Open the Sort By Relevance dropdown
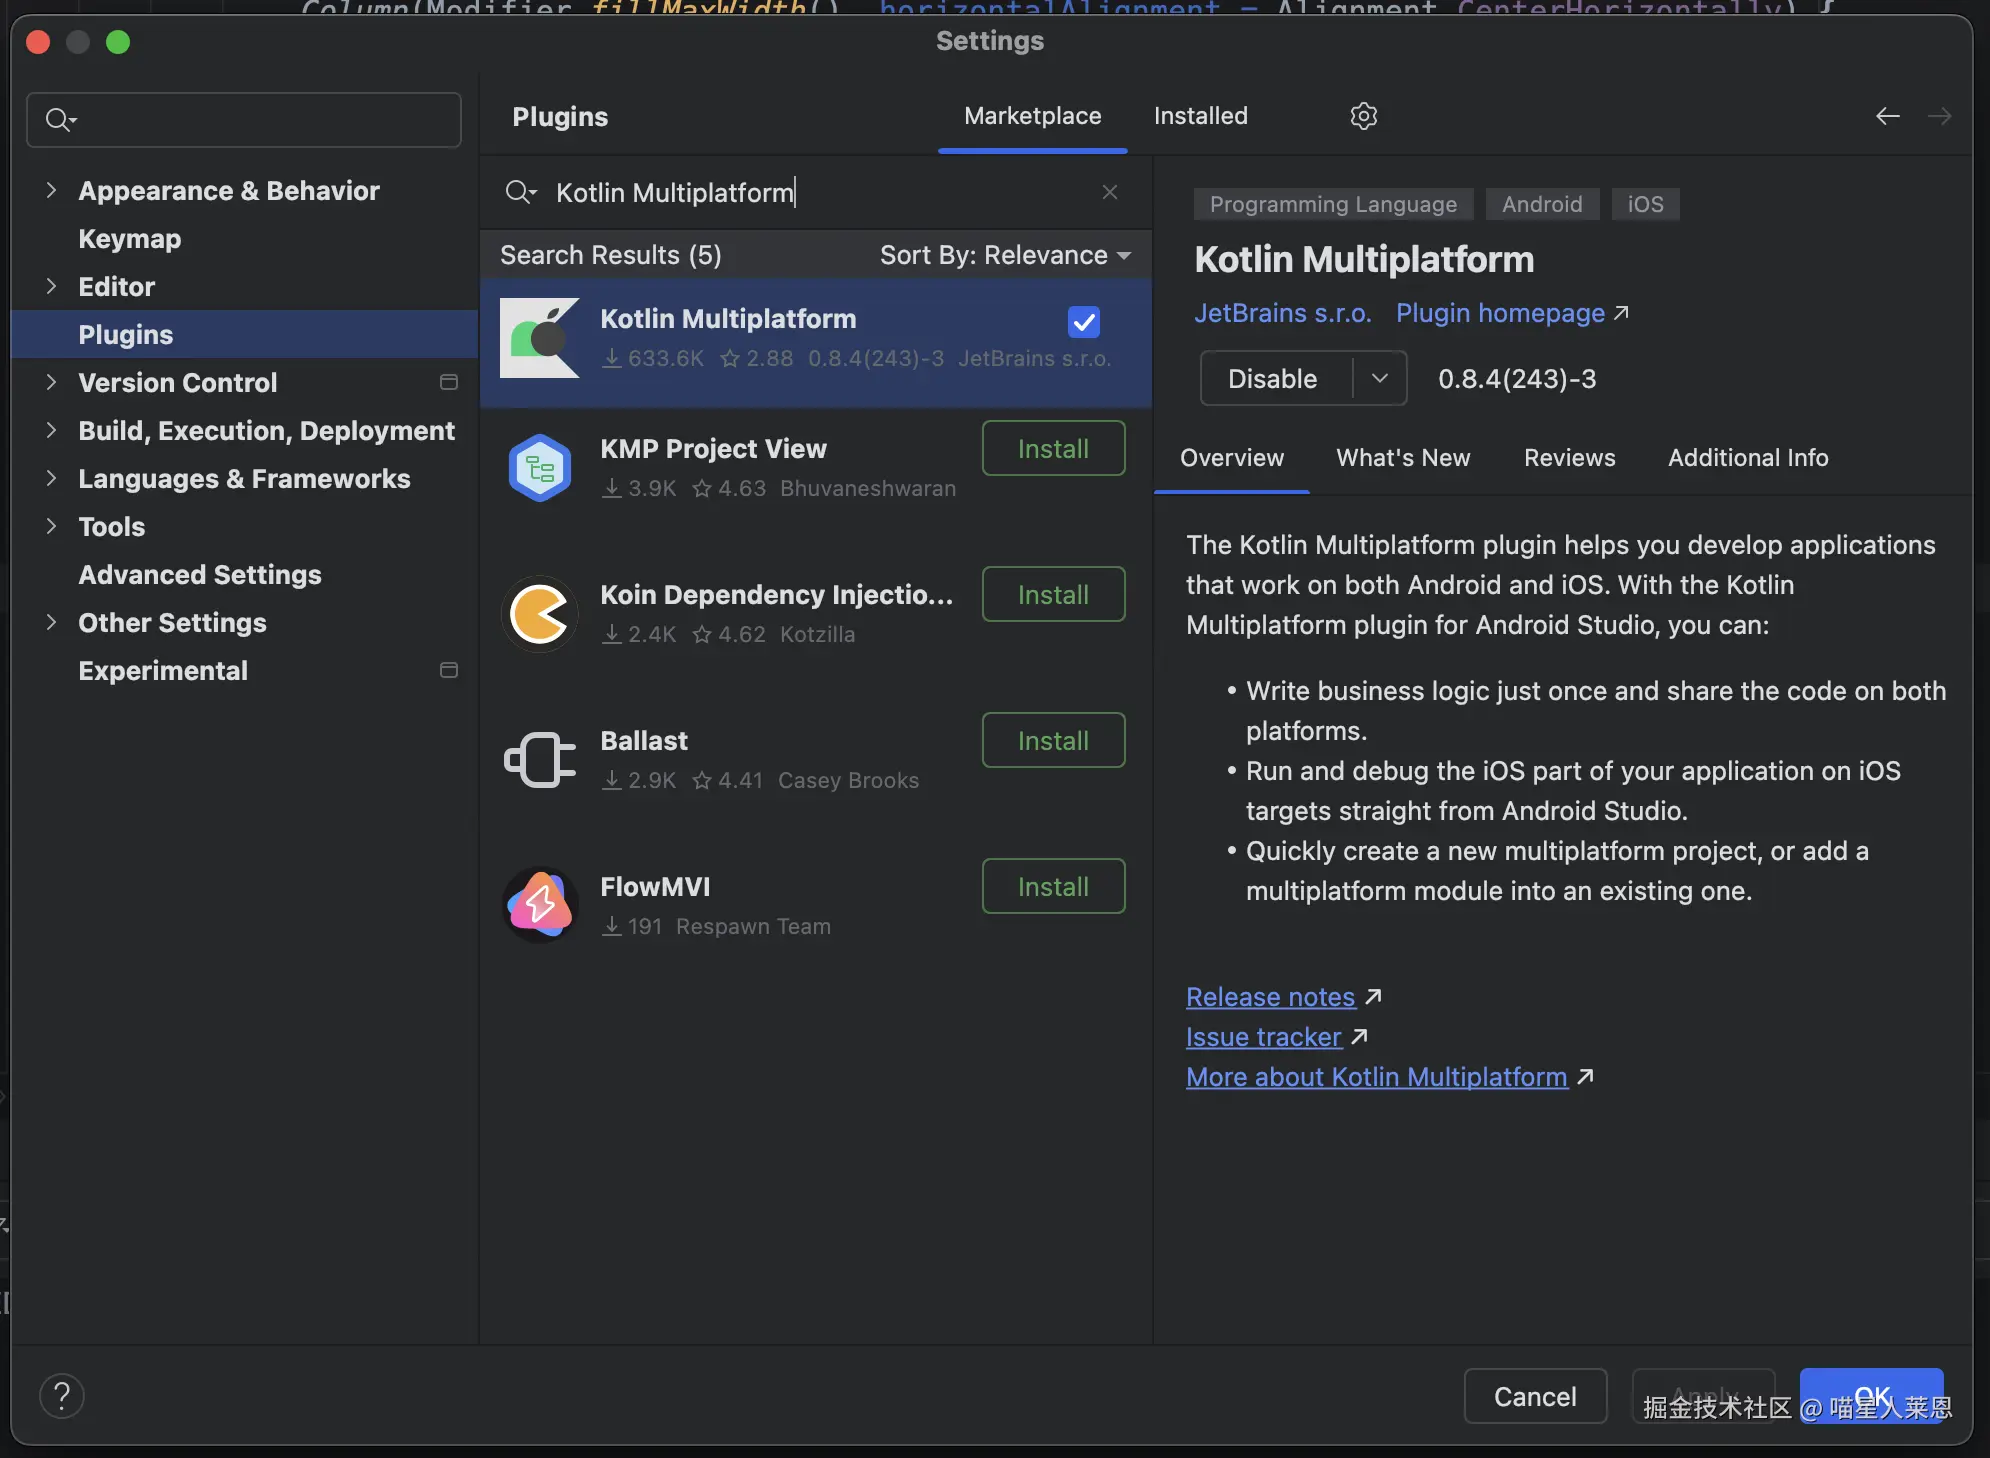This screenshot has width=1990, height=1458. pos(1005,255)
